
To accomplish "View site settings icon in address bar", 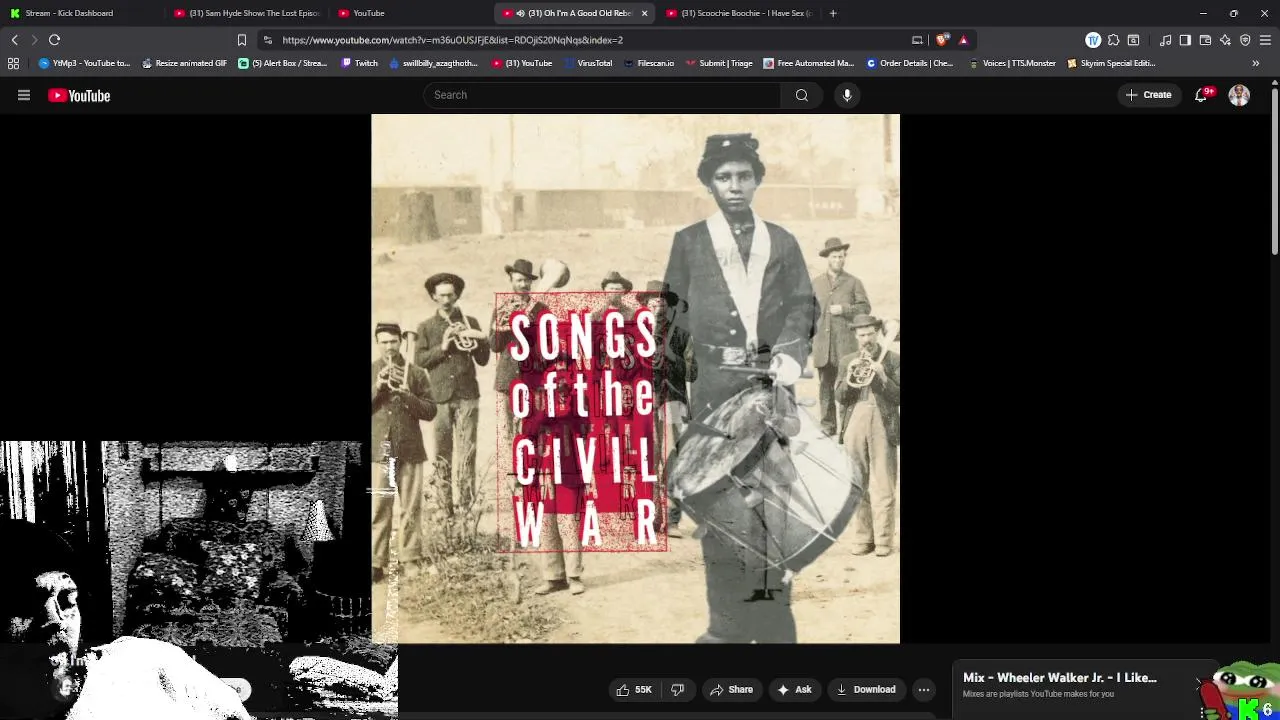I will (x=267, y=40).
